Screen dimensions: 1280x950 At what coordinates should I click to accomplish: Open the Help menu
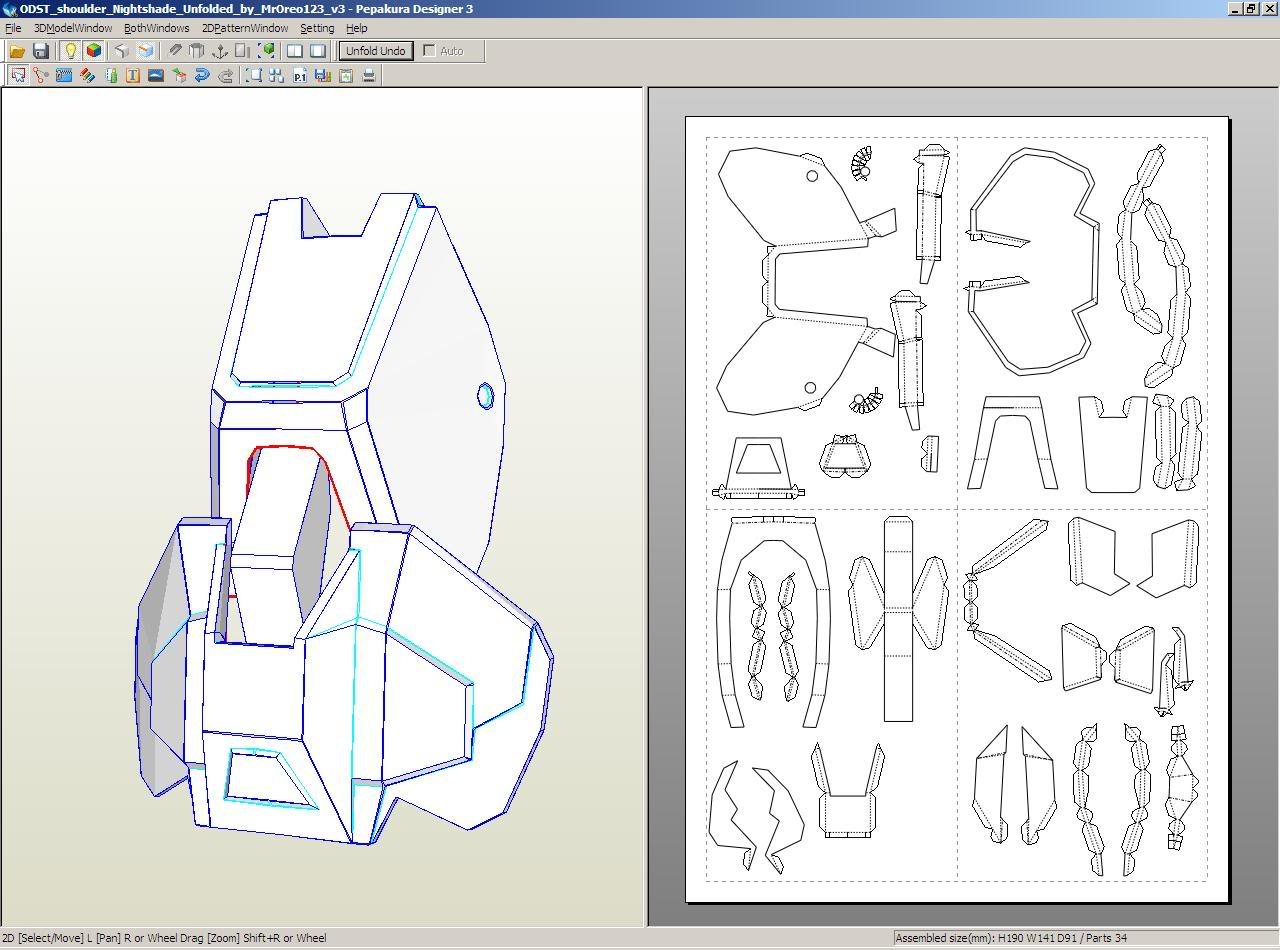356,28
